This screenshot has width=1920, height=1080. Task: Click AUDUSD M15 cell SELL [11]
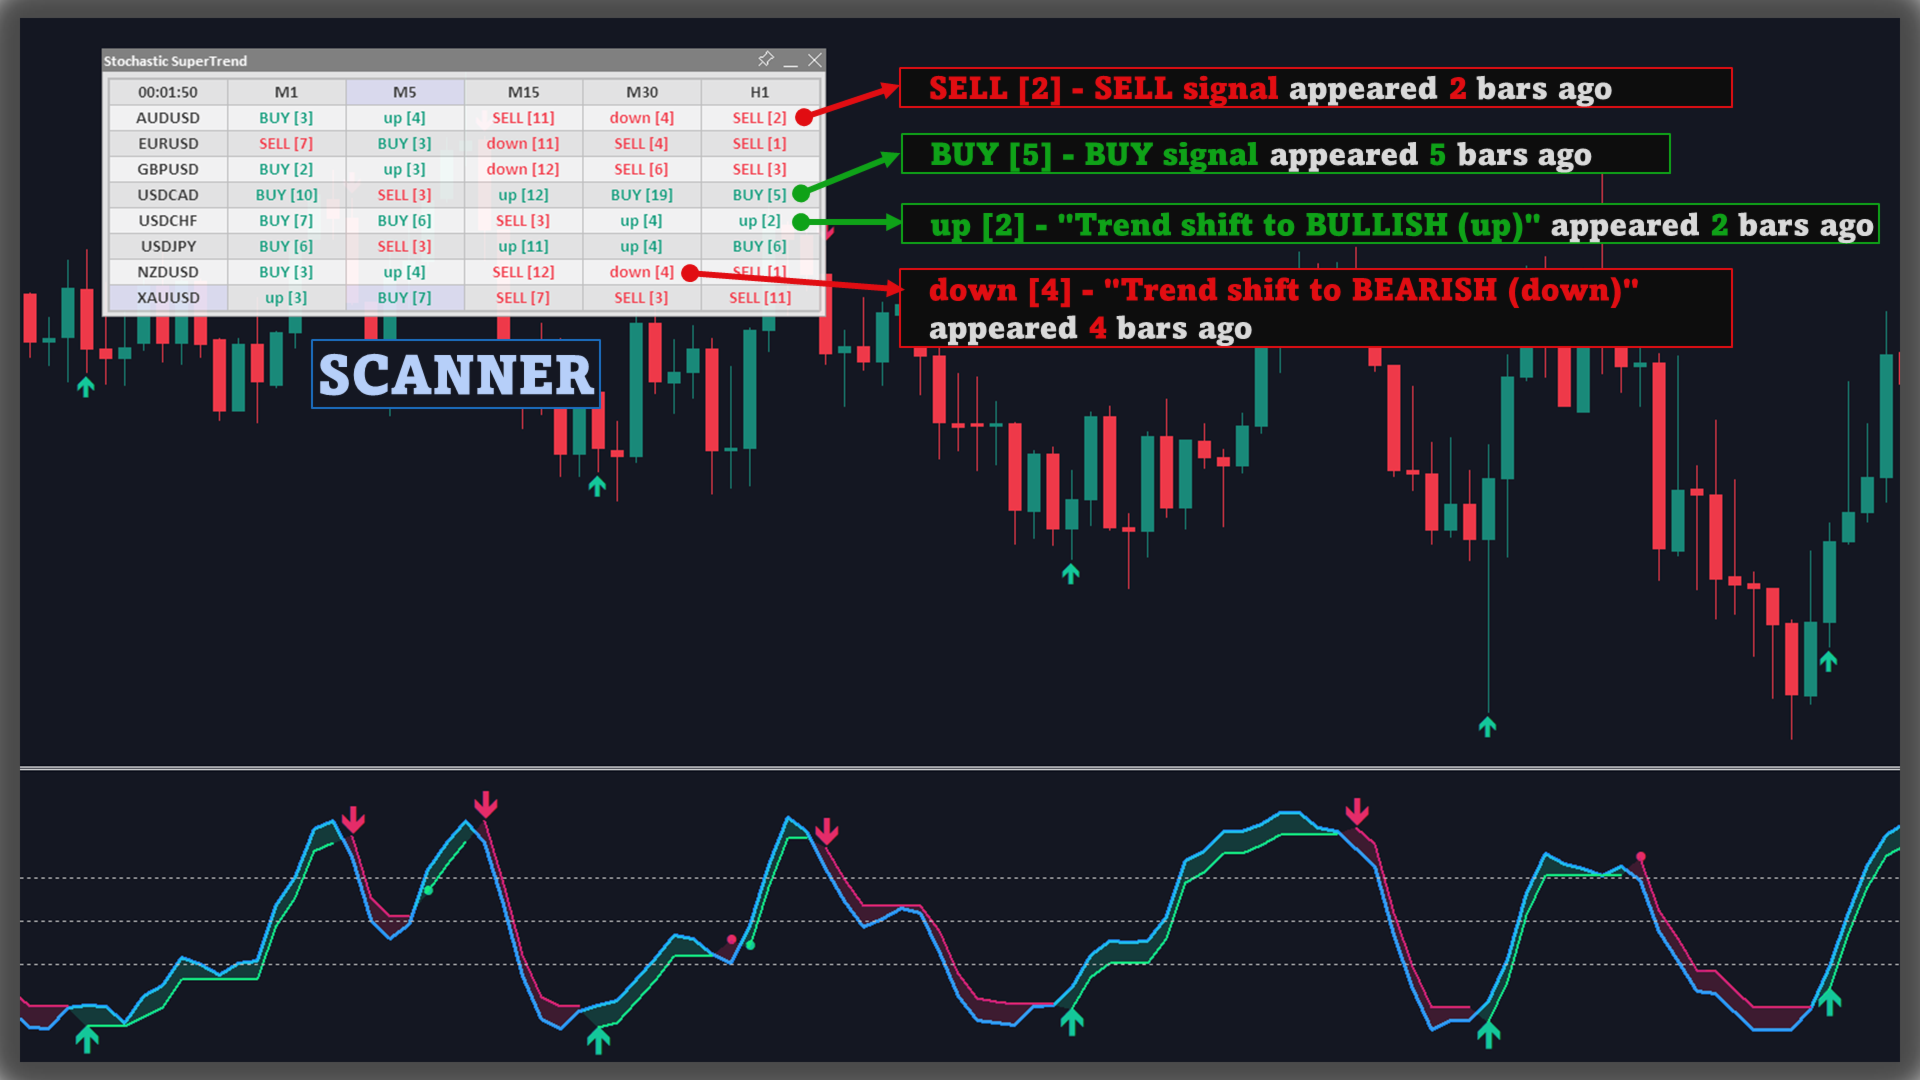(x=524, y=118)
